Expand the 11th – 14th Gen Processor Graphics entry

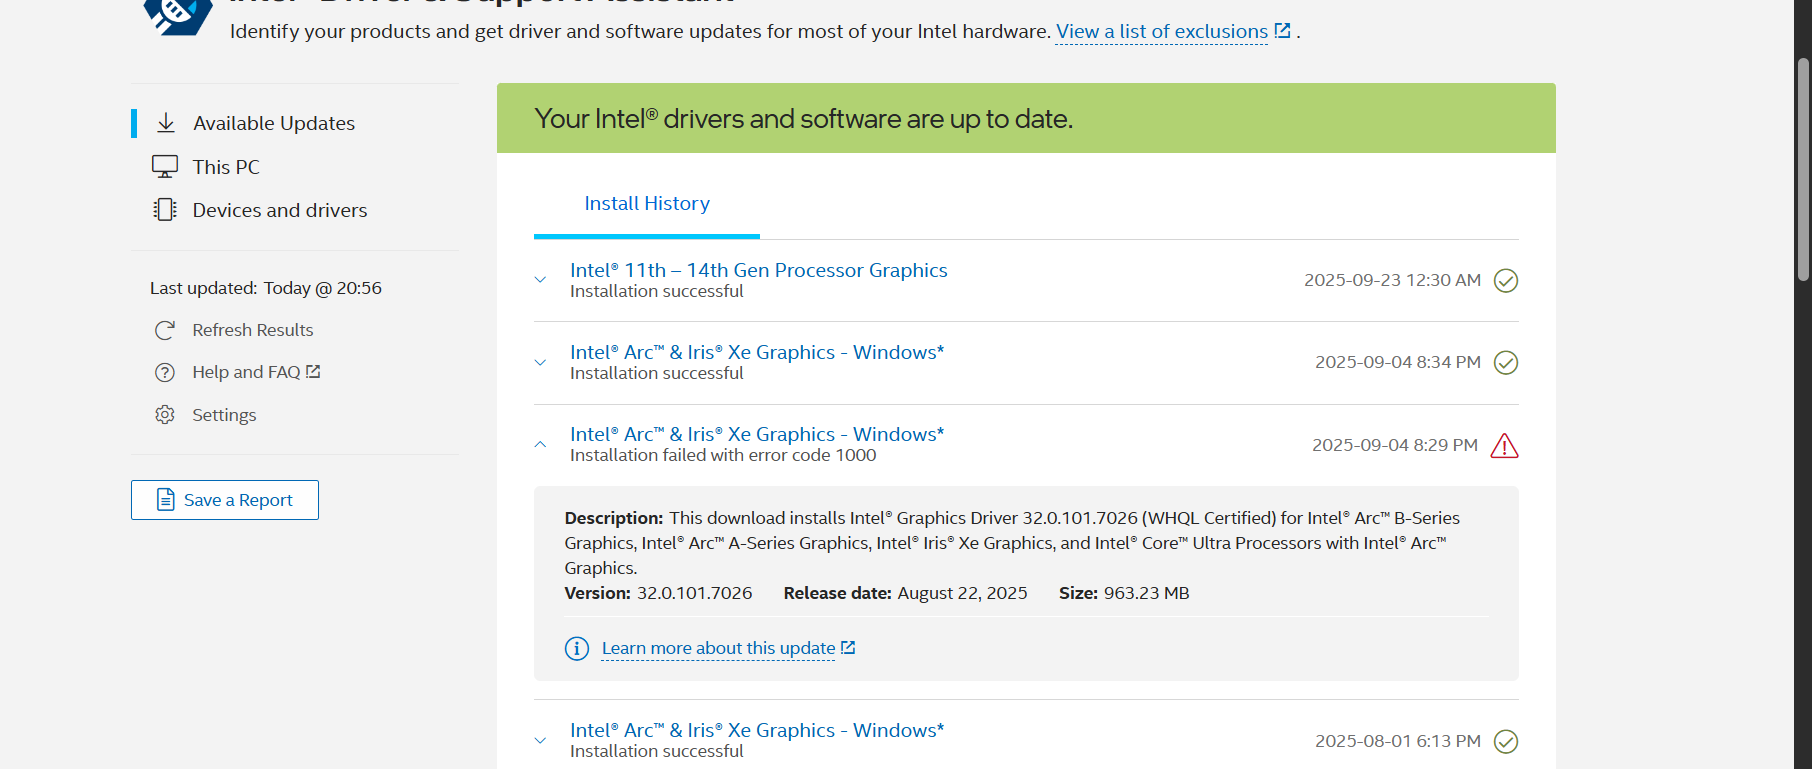click(x=541, y=280)
